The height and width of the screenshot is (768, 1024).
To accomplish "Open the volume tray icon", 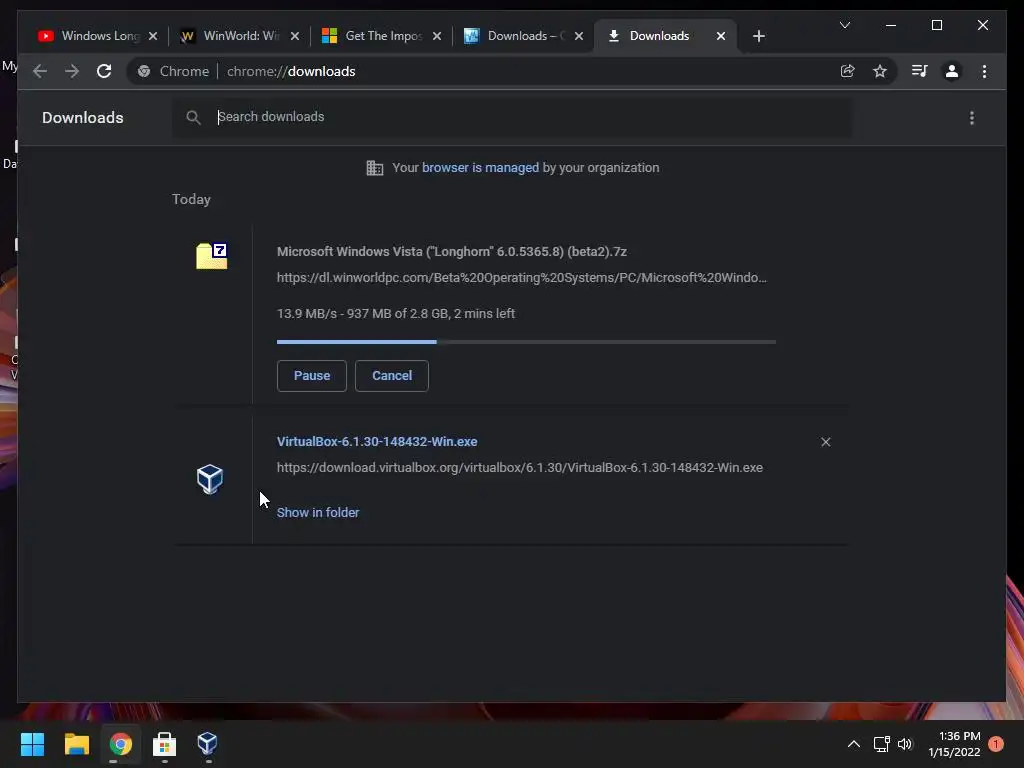I will click(904, 744).
